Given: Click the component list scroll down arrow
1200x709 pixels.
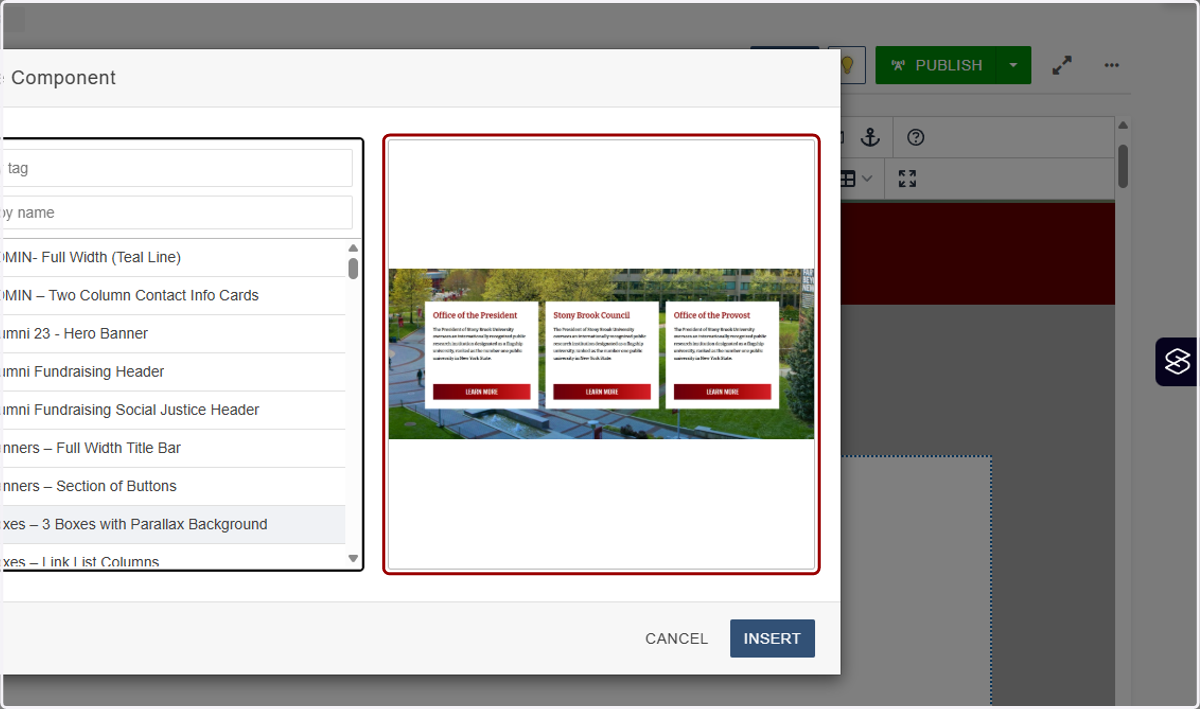Looking at the screenshot, I should 353,559.
